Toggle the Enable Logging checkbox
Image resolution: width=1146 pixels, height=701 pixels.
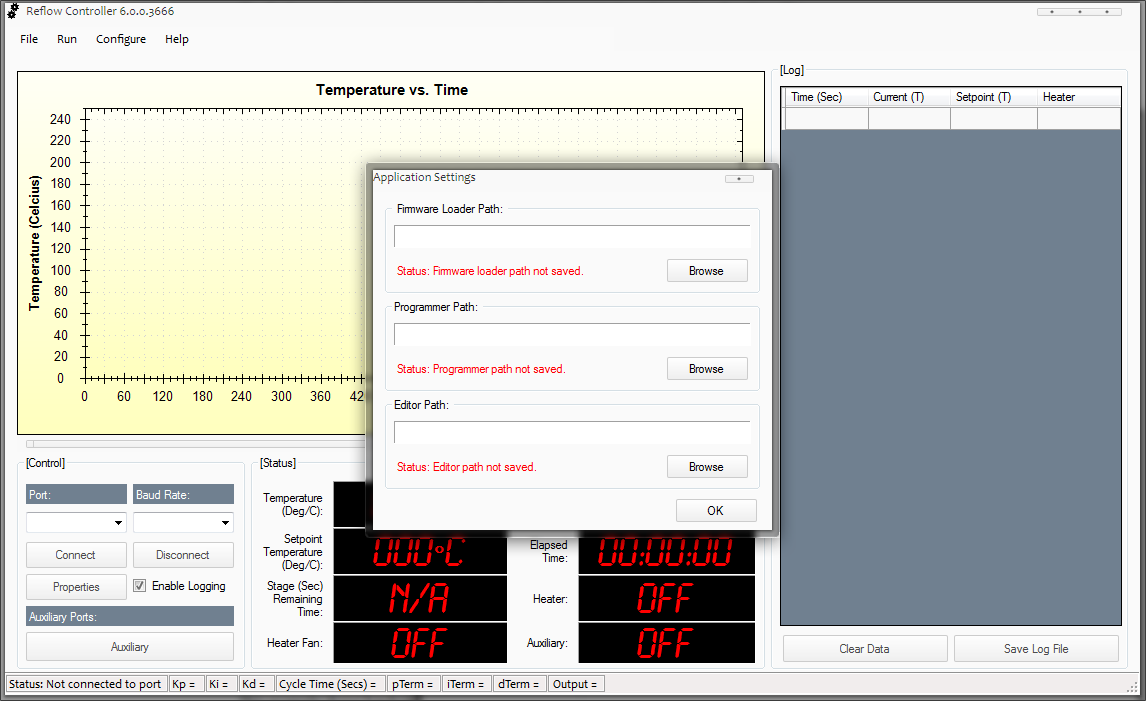(x=140, y=586)
